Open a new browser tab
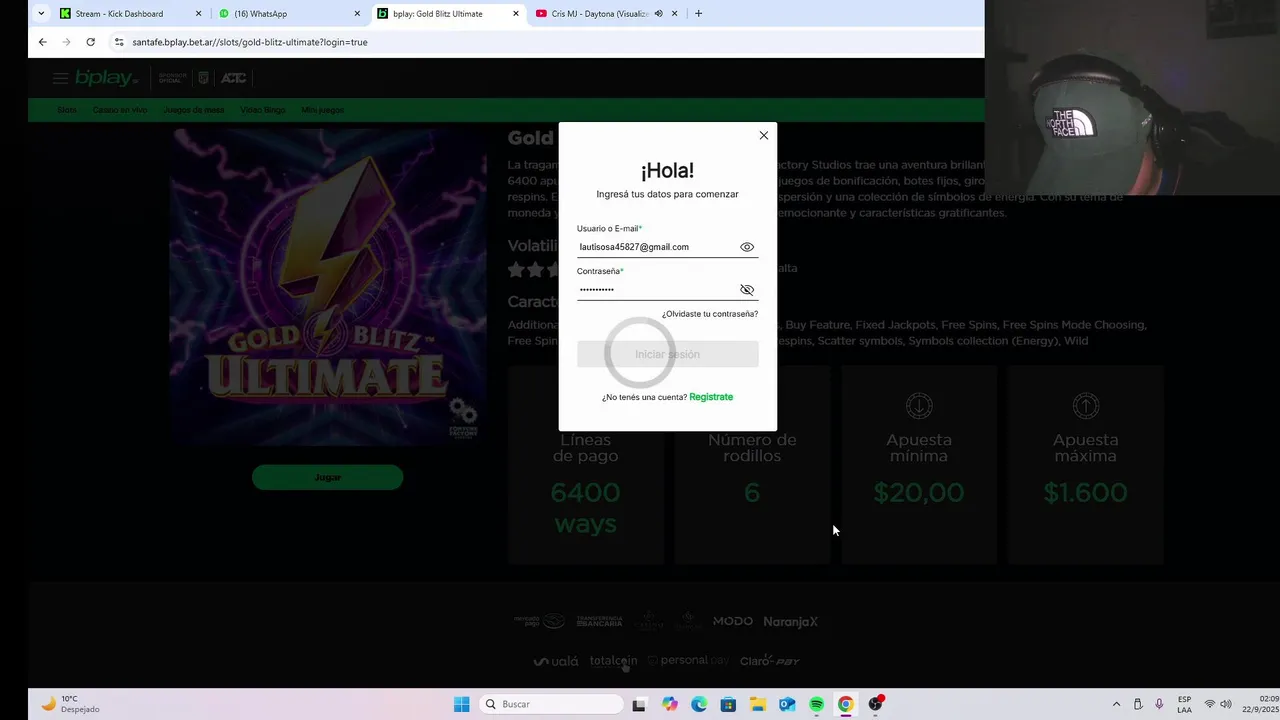Image resolution: width=1280 pixels, height=720 pixels. 698,14
